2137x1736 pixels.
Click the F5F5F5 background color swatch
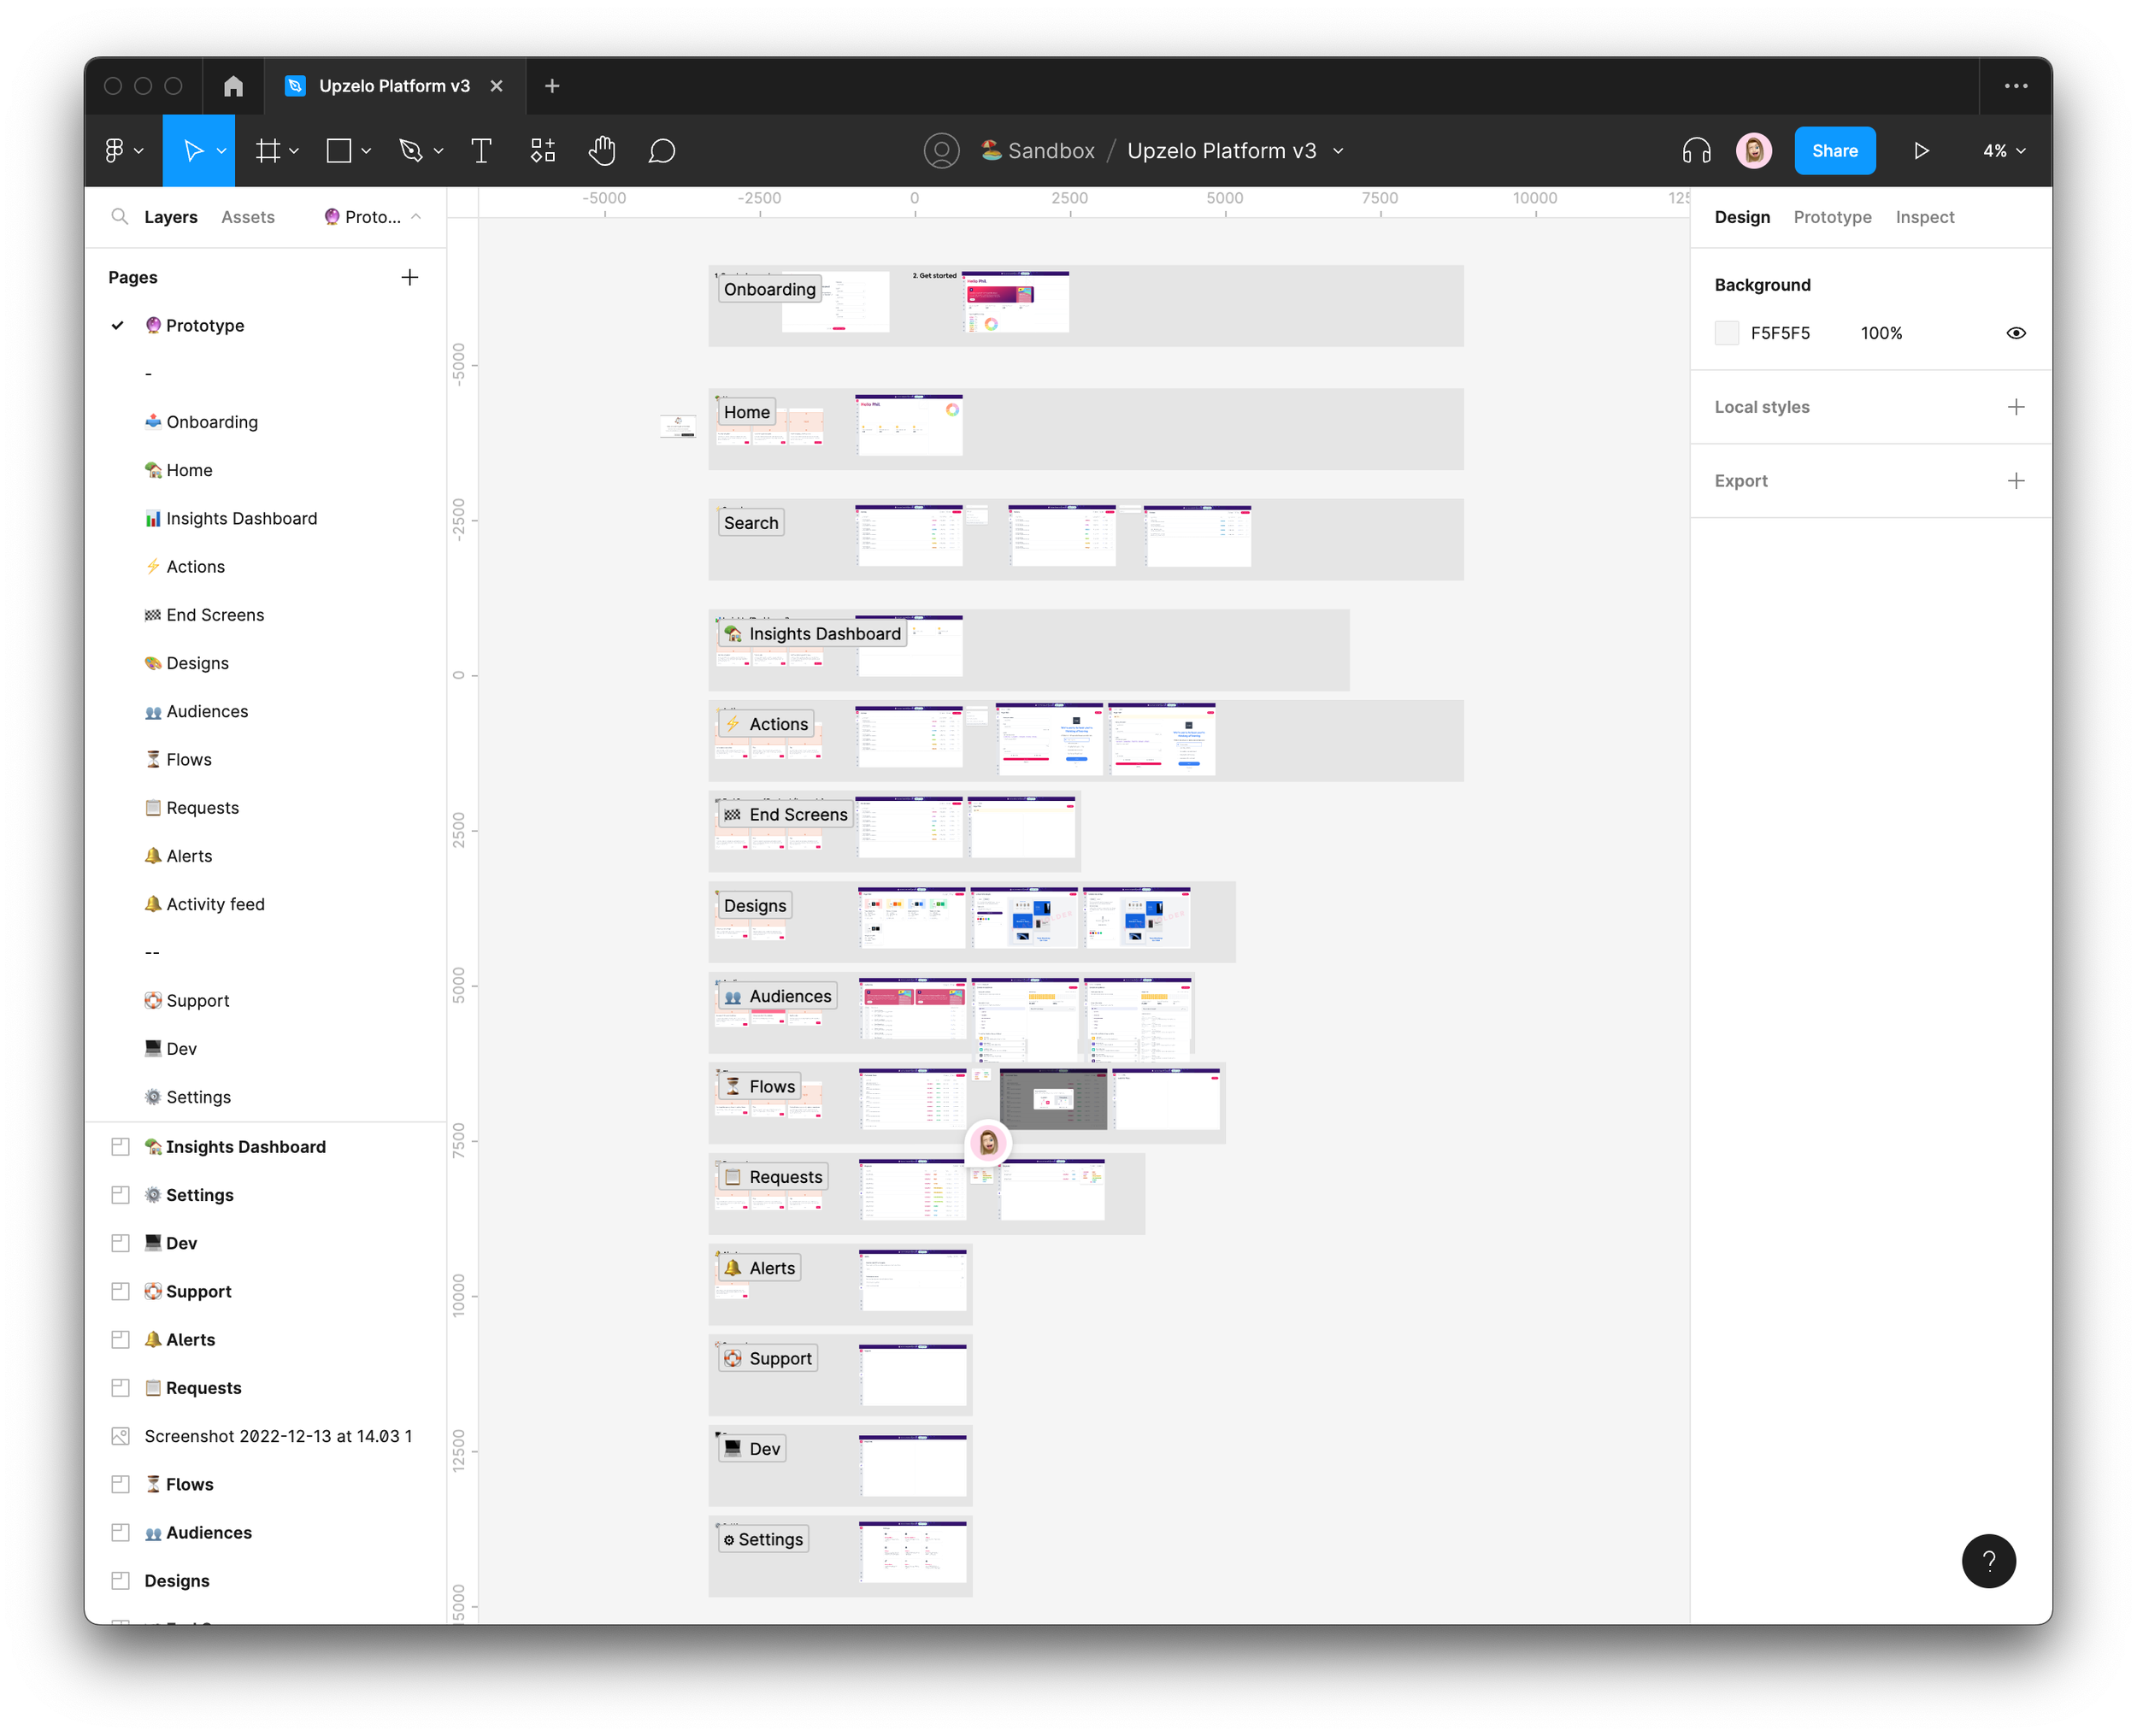[x=1726, y=333]
